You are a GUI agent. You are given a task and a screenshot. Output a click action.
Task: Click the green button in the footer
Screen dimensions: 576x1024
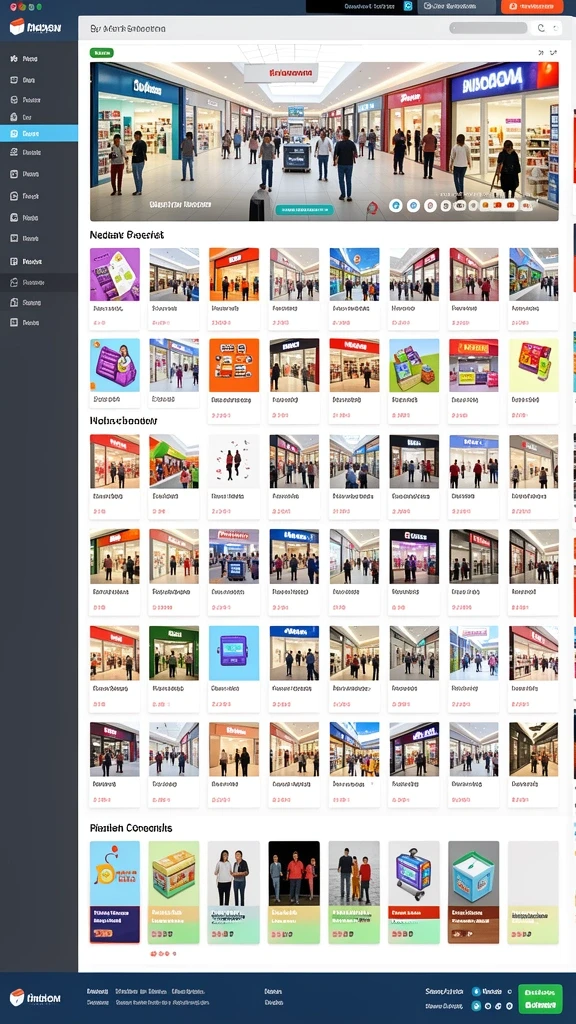tap(540, 999)
